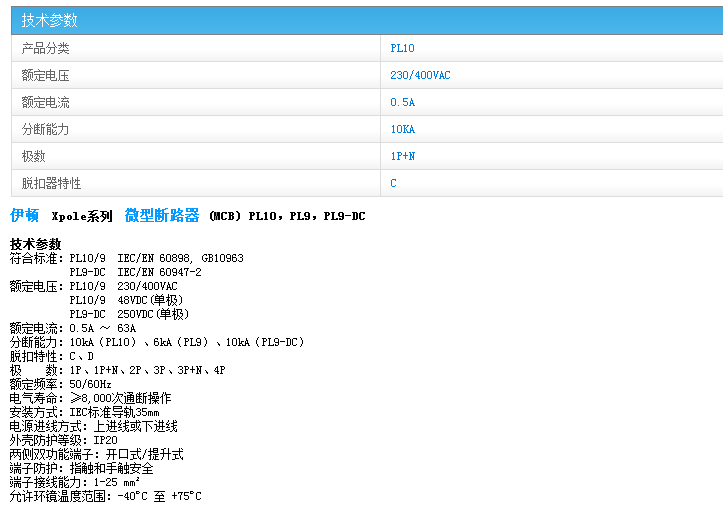Click the 10KA breaking capacity link
The width and height of the screenshot is (723, 510).
(402, 129)
